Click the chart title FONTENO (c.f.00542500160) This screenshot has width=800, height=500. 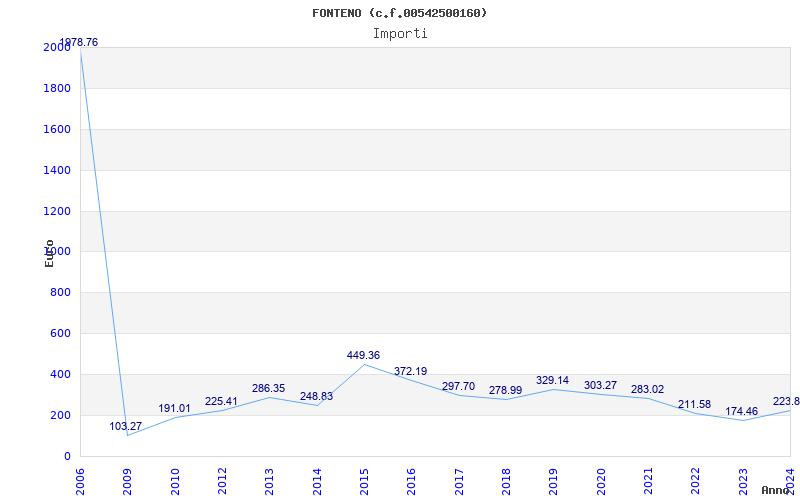pyautogui.click(x=399, y=13)
